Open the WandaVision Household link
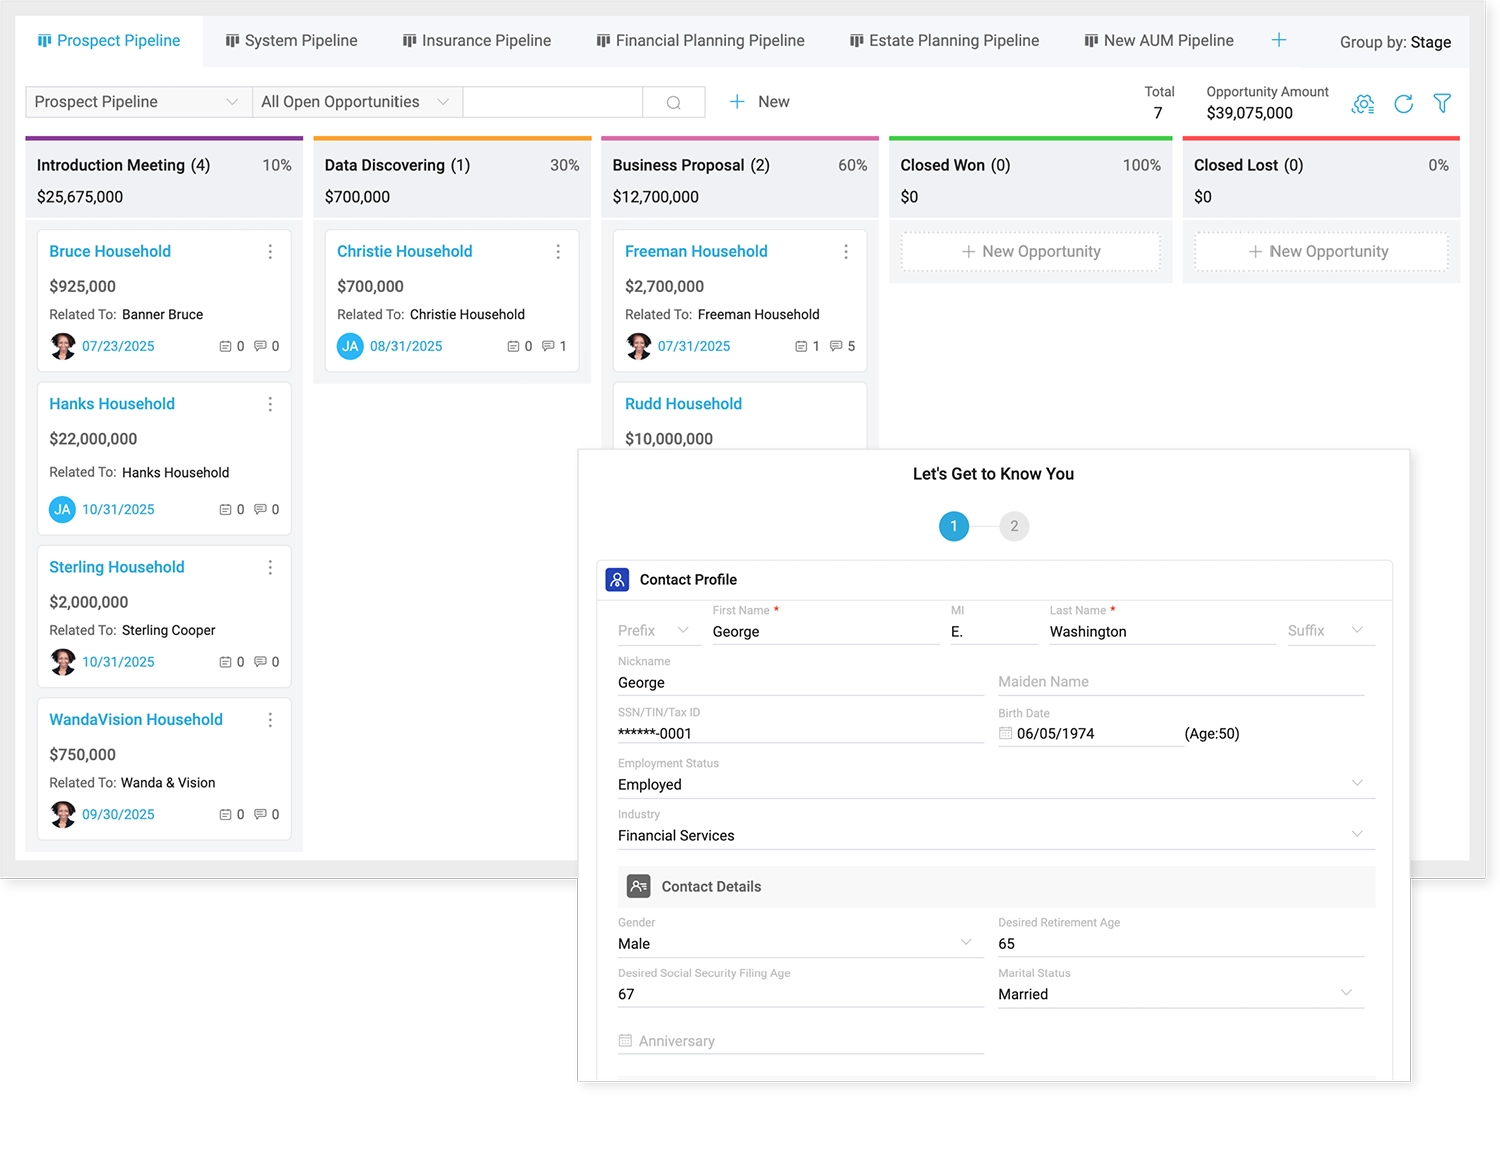The width and height of the screenshot is (1500, 1172). pyautogui.click(x=136, y=720)
